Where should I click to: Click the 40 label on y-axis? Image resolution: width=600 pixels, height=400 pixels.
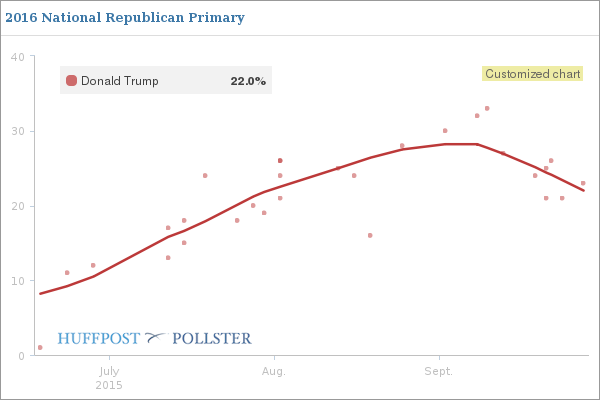click(x=18, y=57)
